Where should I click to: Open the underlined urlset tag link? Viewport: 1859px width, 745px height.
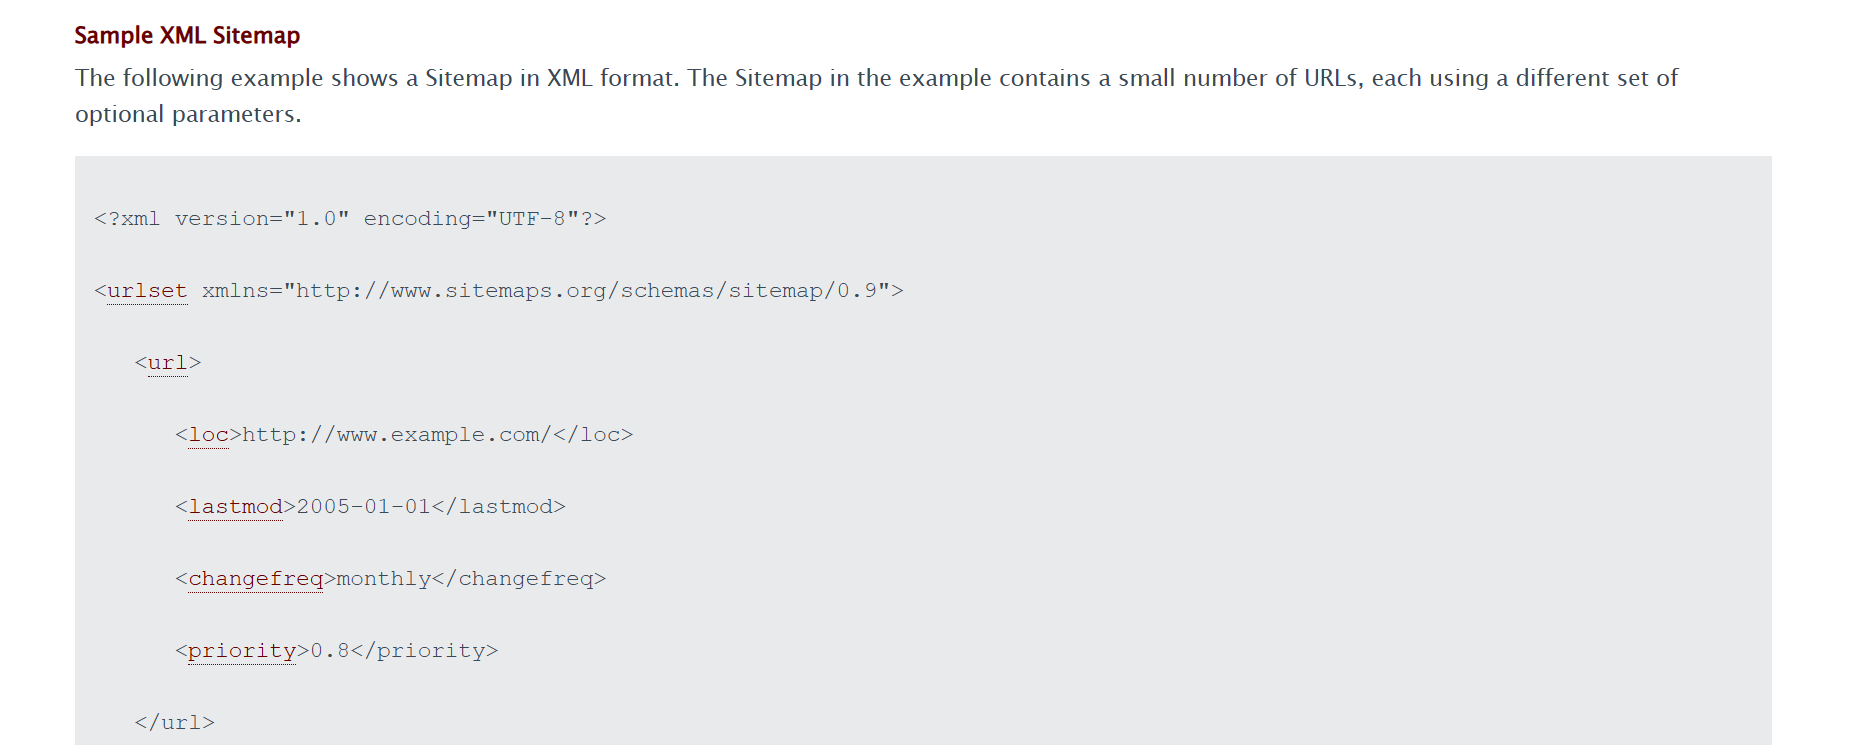point(147,291)
